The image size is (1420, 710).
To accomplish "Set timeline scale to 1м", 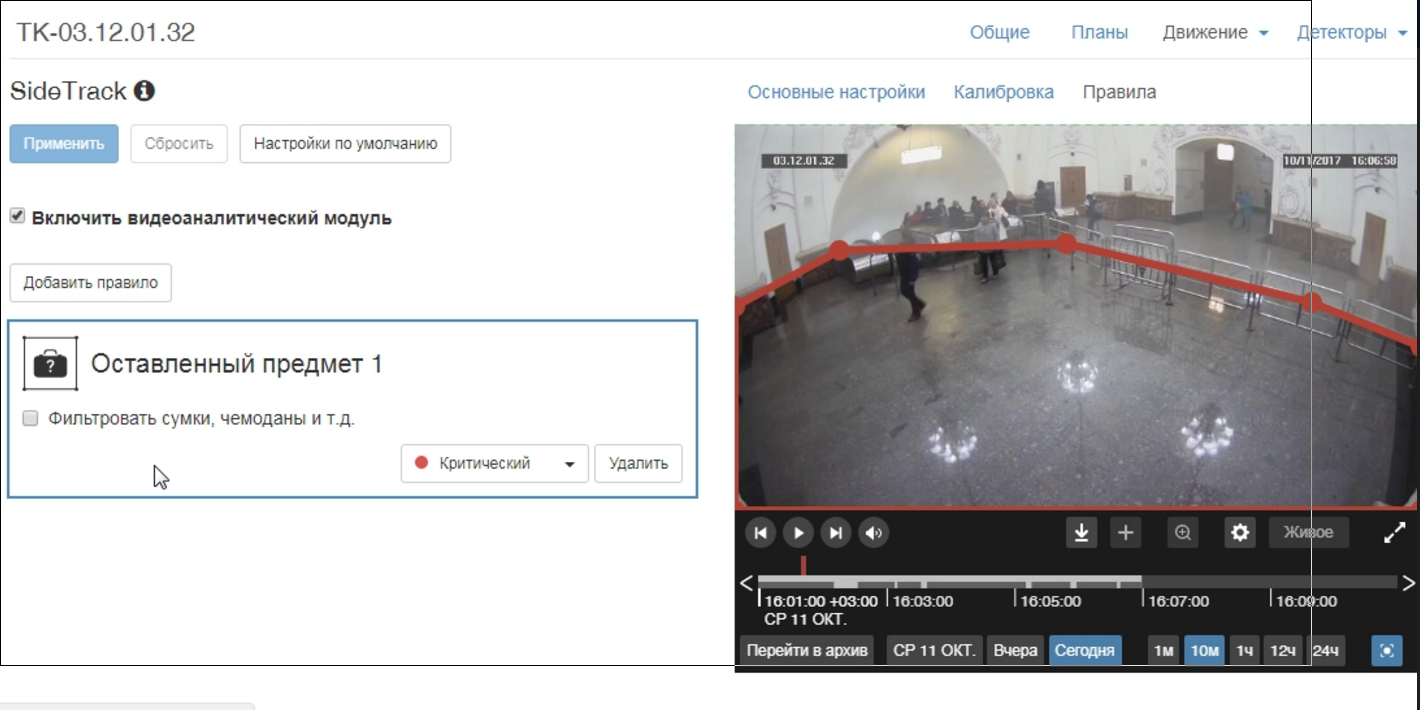I will 1163,651.
